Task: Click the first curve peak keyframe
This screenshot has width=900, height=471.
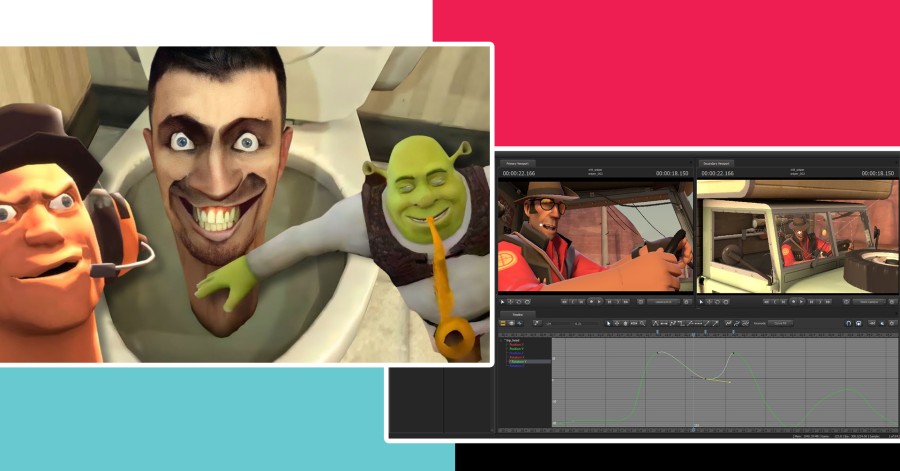Action: point(658,352)
